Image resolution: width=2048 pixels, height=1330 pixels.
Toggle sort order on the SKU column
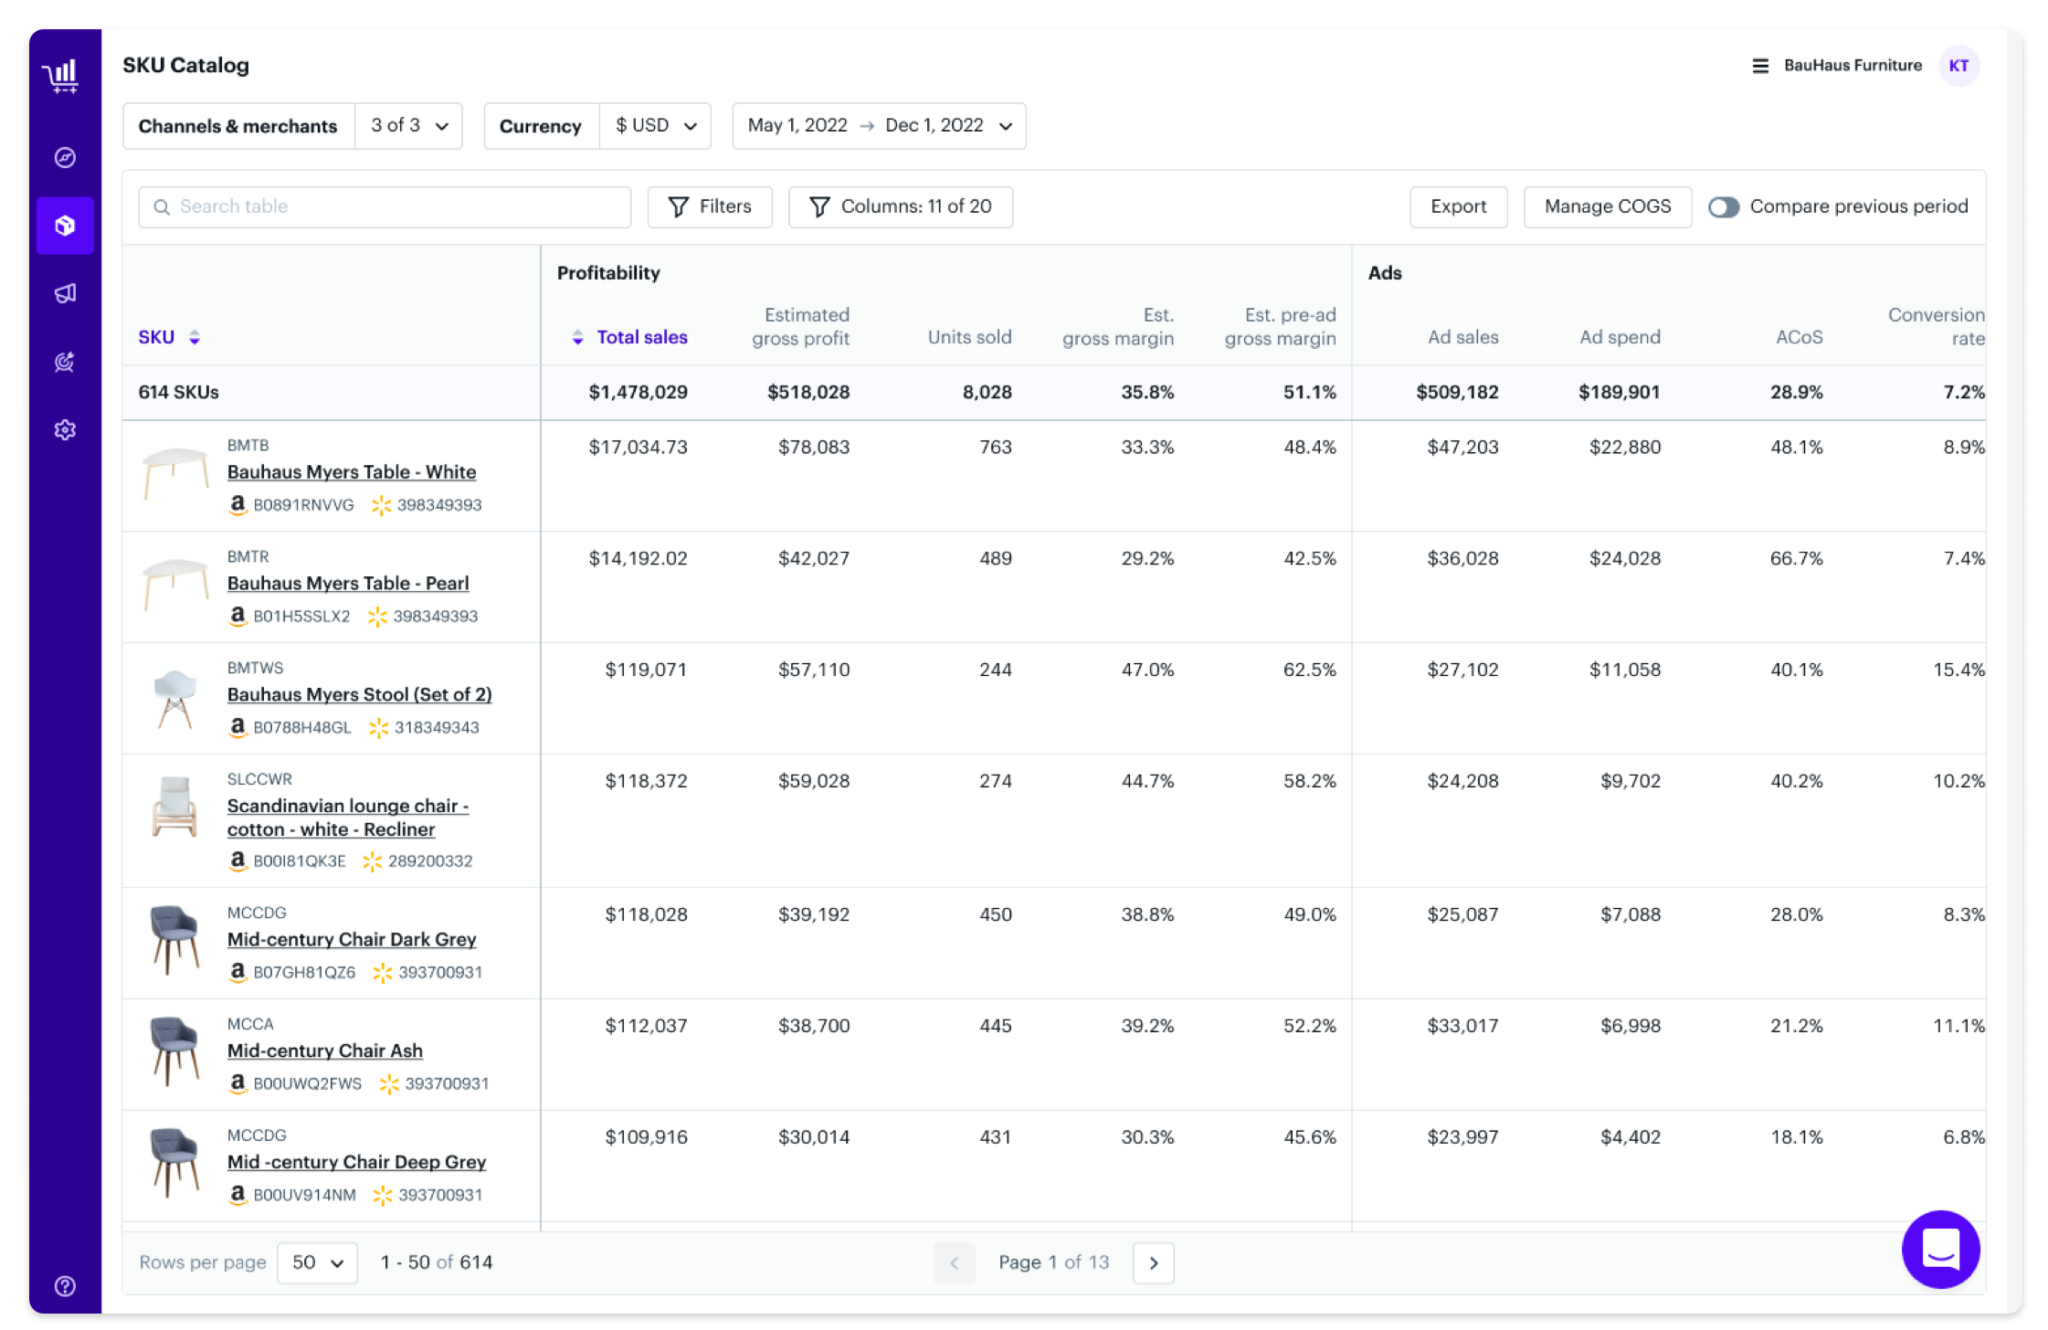(x=195, y=337)
